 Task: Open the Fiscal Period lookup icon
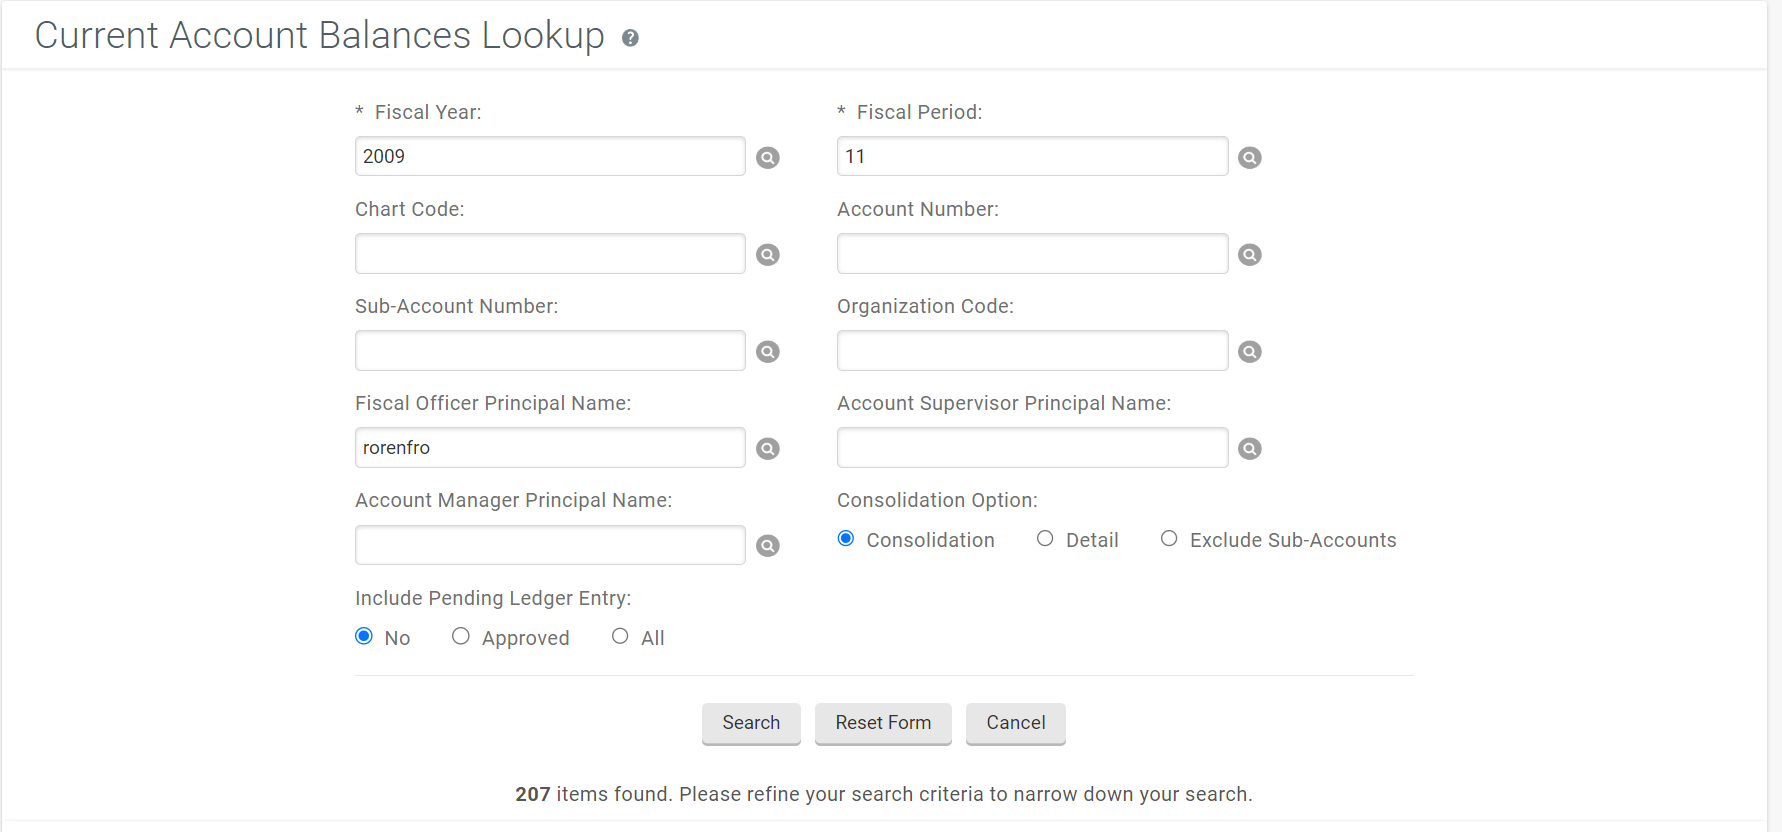tap(1250, 158)
